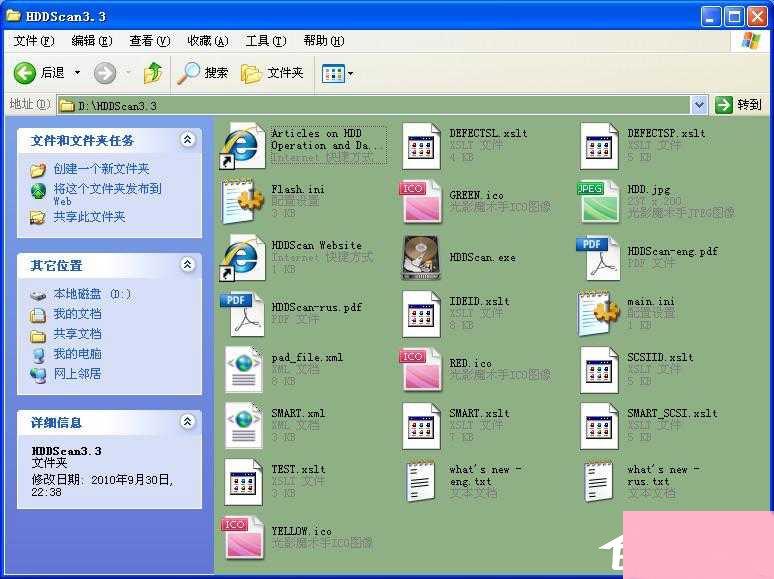Image resolution: width=774 pixels, height=579 pixels.
Task: Open the HDDScan.exe hard drive icon
Action: click(421, 258)
